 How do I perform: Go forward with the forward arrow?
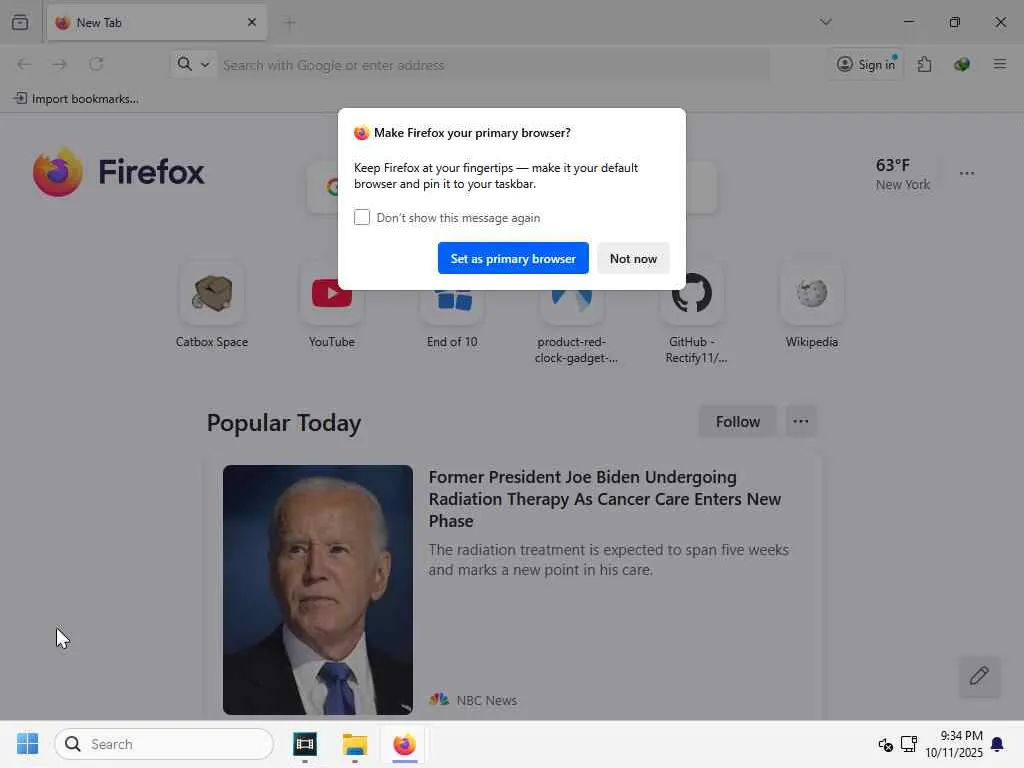click(59, 64)
